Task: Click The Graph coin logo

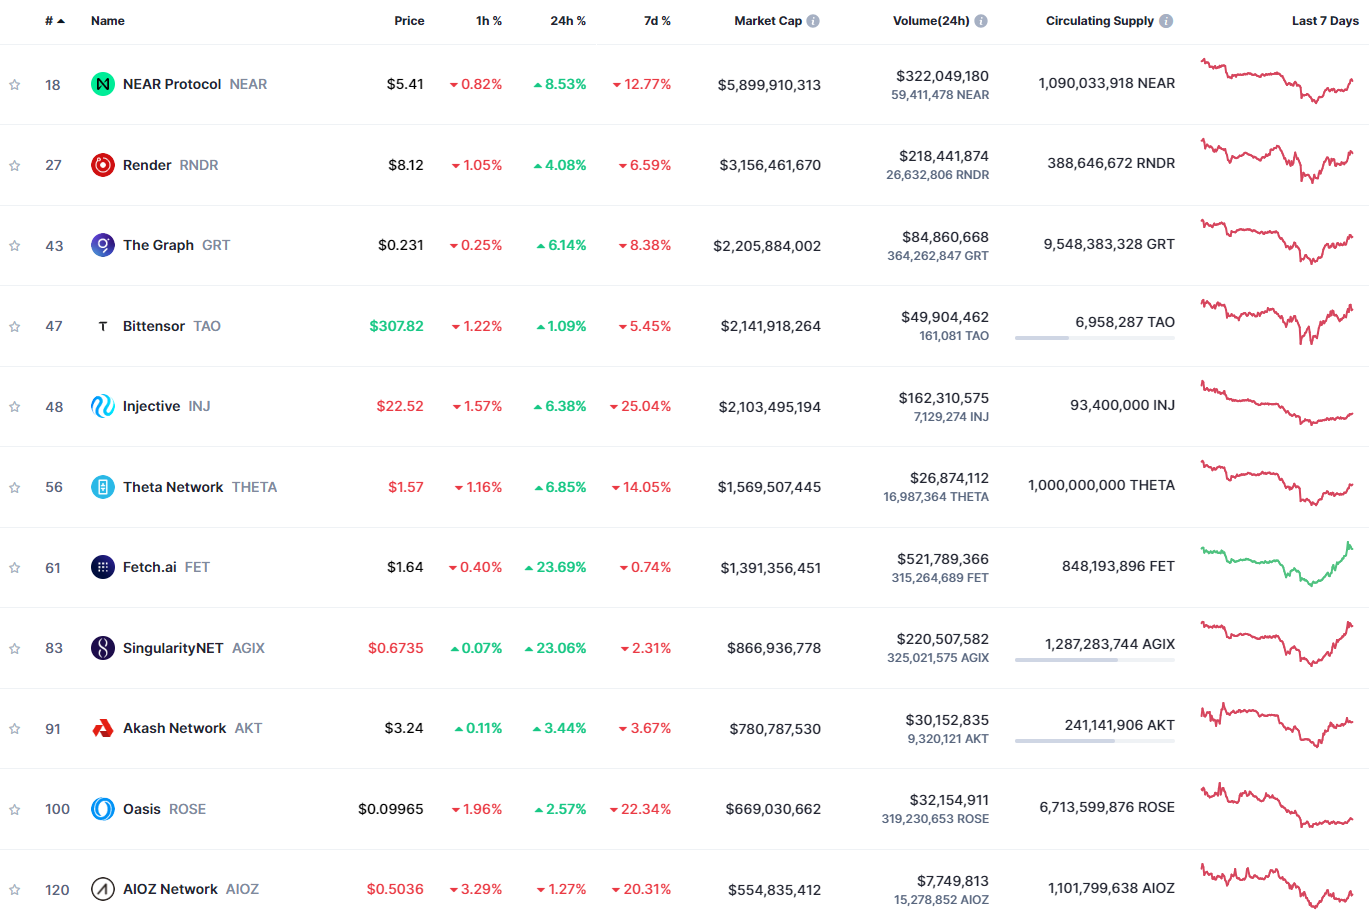Action: pyautogui.click(x=103, y=245)
